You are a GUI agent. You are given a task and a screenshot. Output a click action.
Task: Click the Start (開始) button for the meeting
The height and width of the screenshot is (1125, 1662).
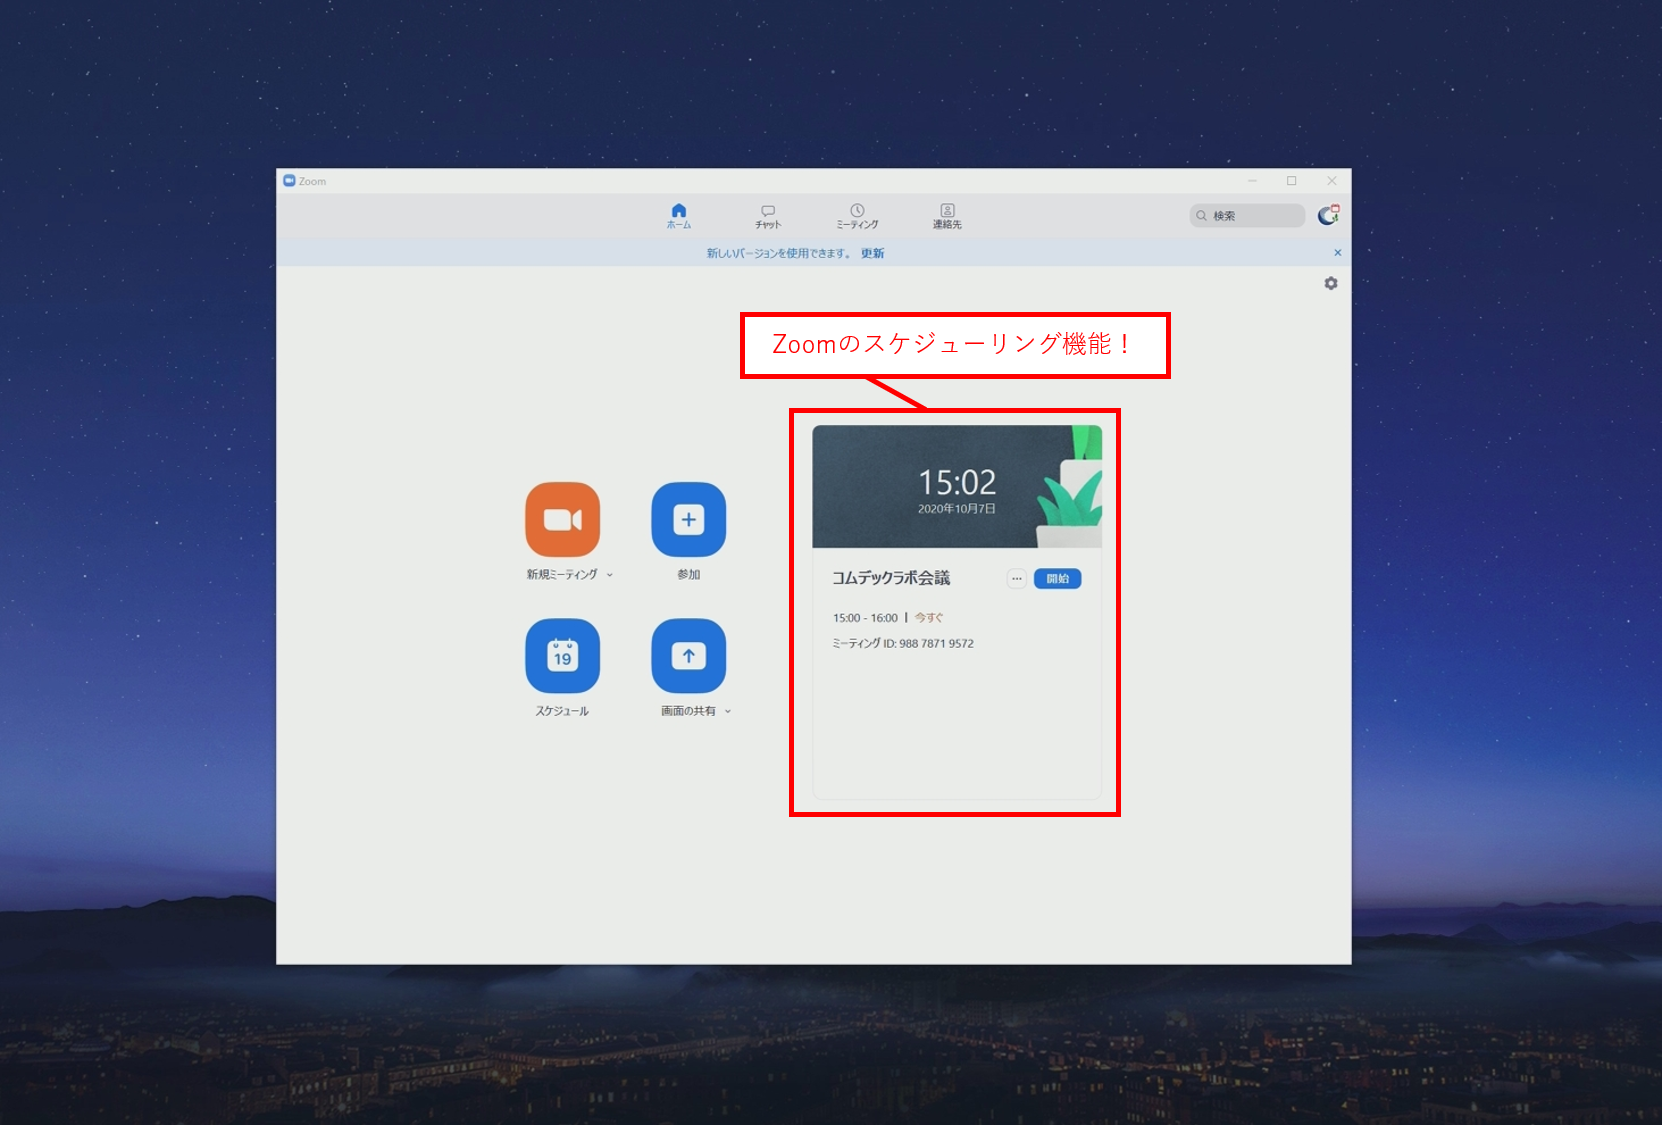click(x=1057, y=579)
